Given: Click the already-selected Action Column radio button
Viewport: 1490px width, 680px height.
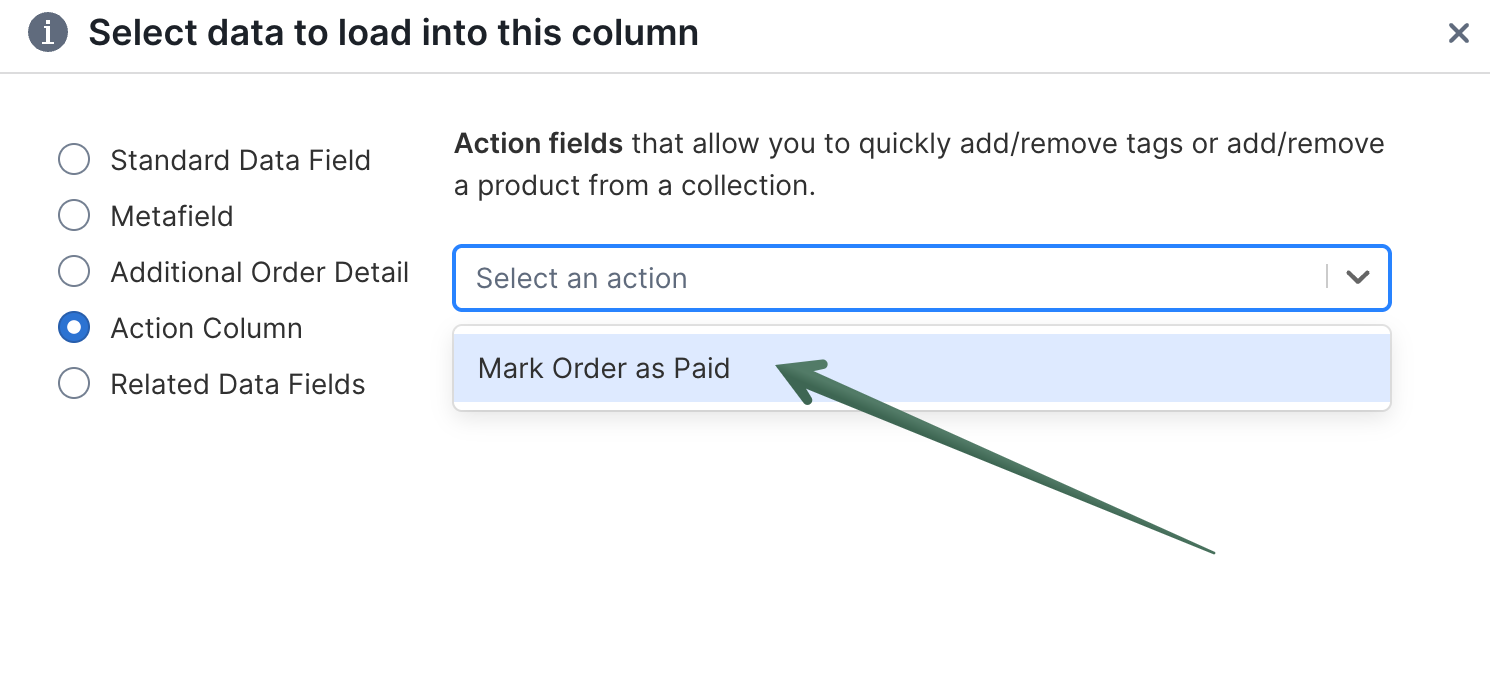Looking at the screenshot, I should (73, 327).
